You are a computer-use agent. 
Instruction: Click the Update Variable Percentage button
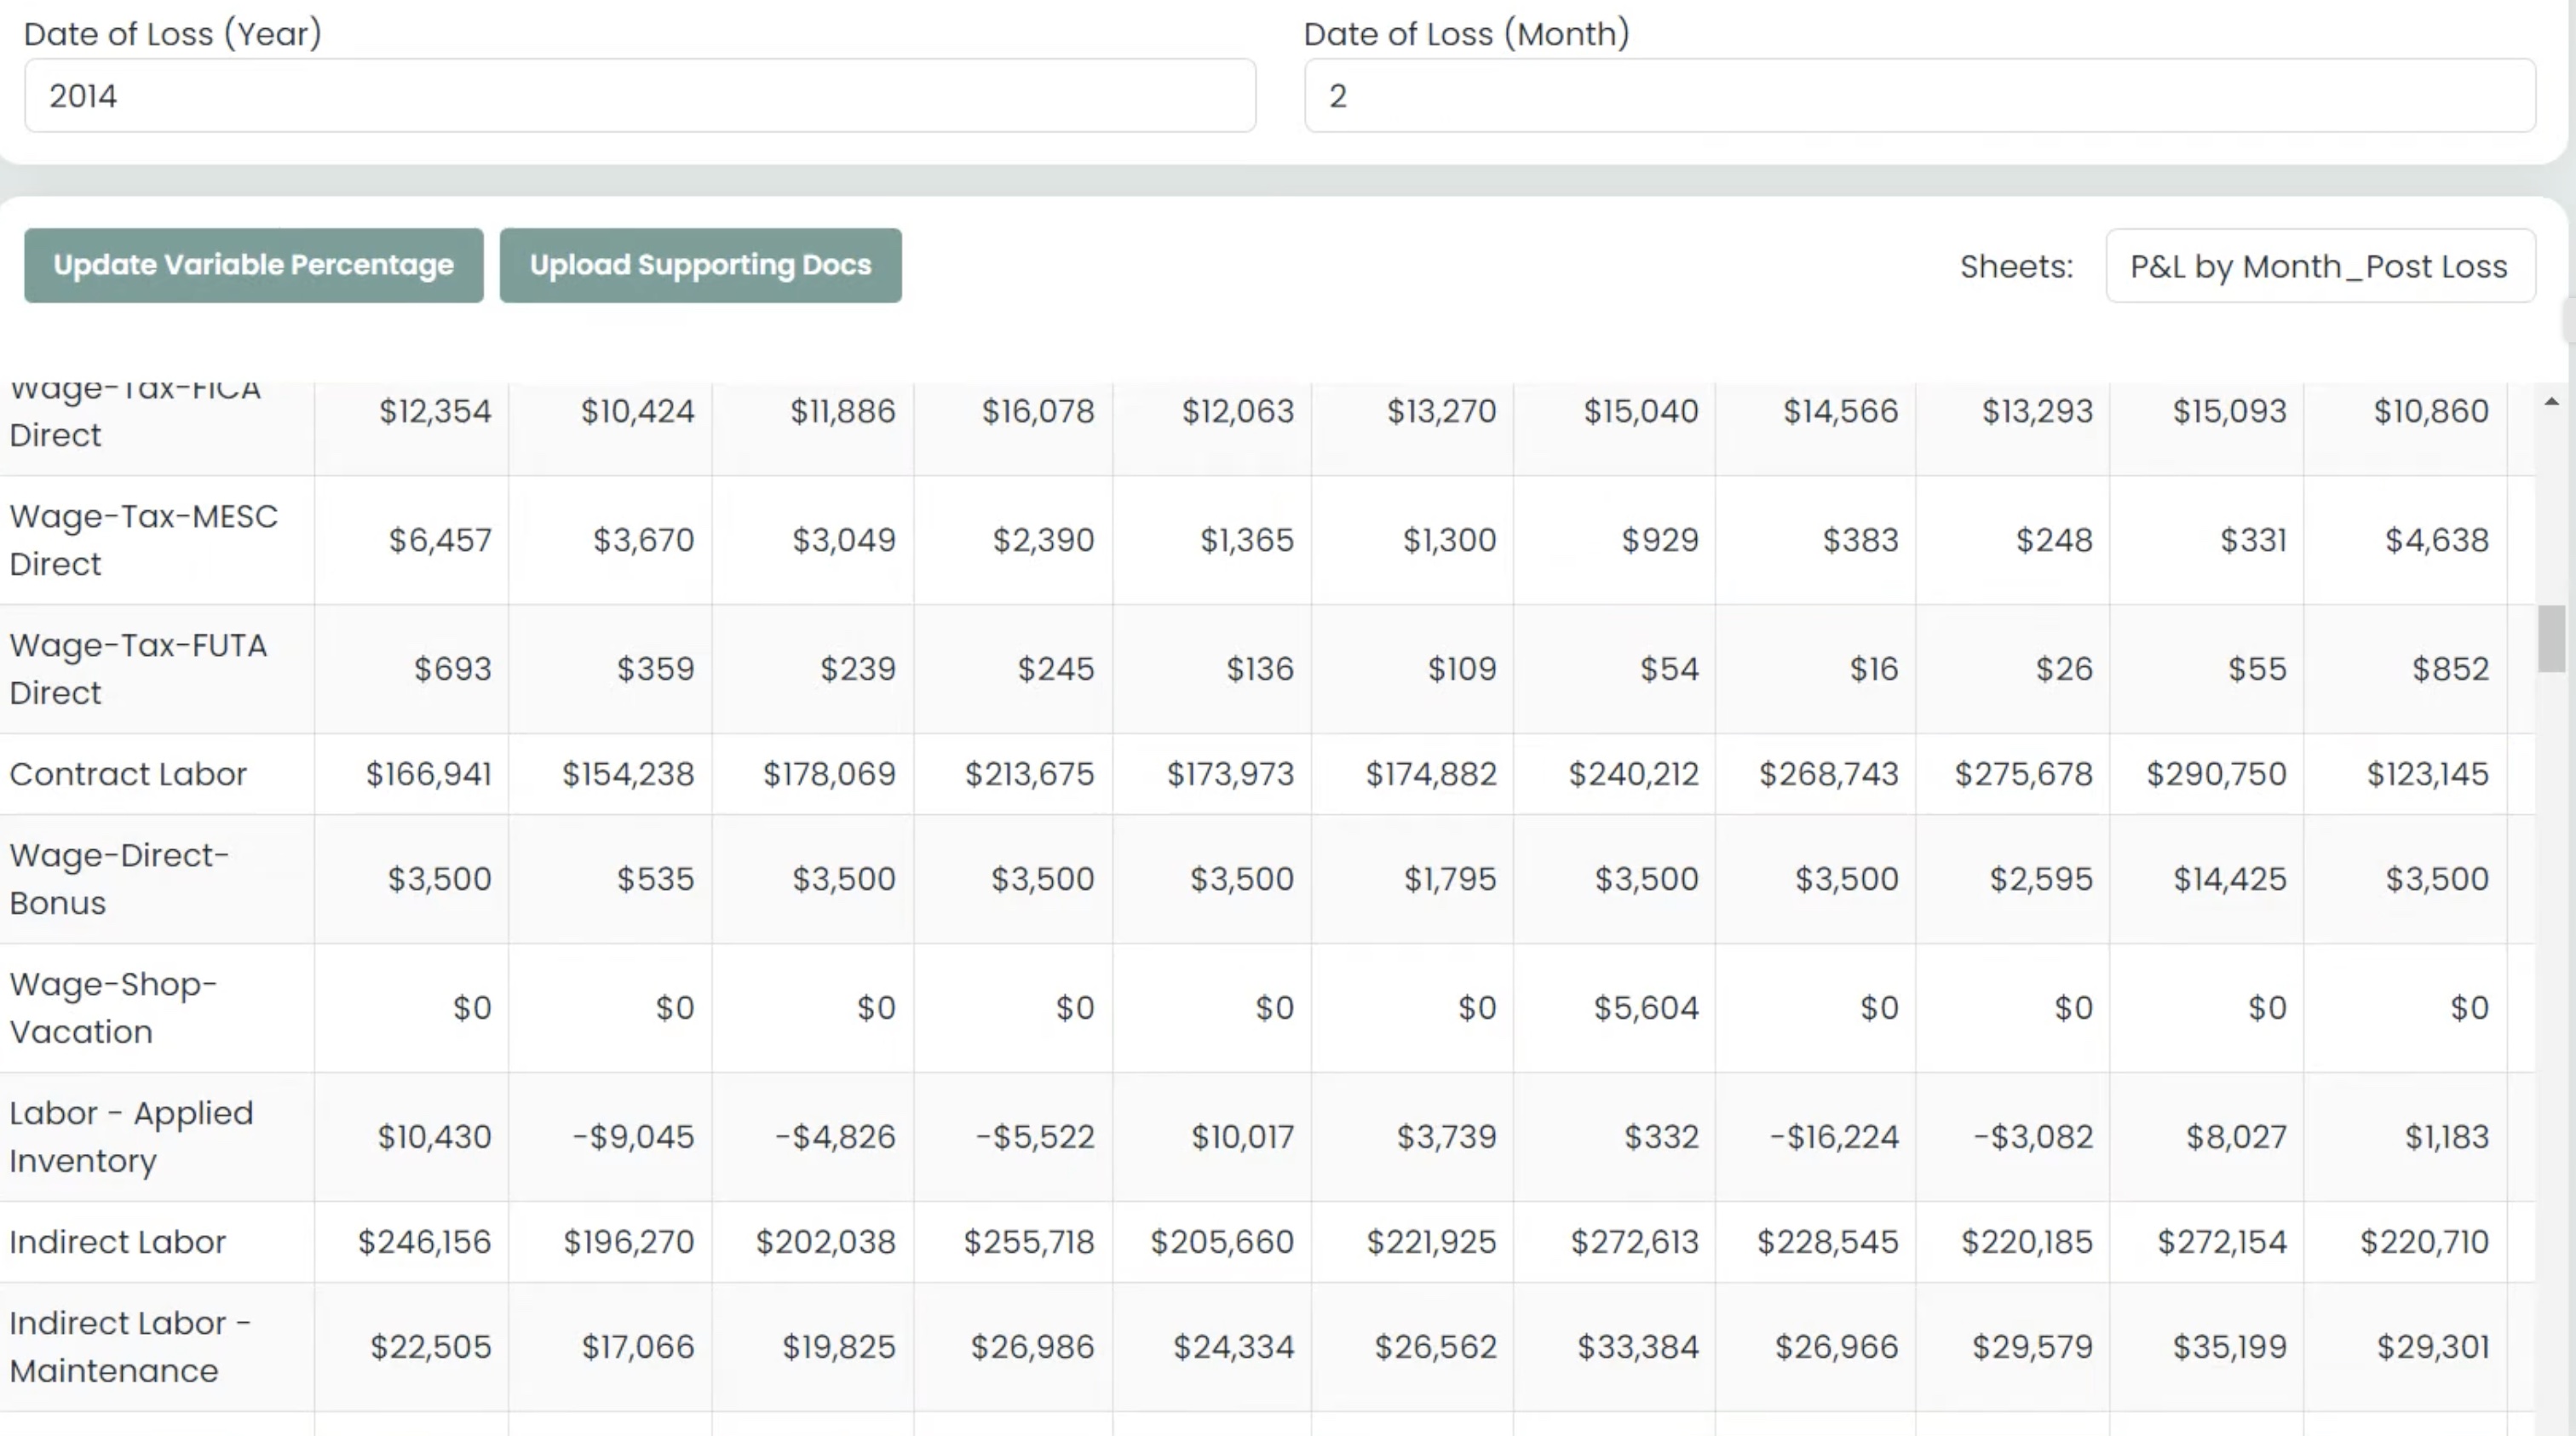pos(253,265)
